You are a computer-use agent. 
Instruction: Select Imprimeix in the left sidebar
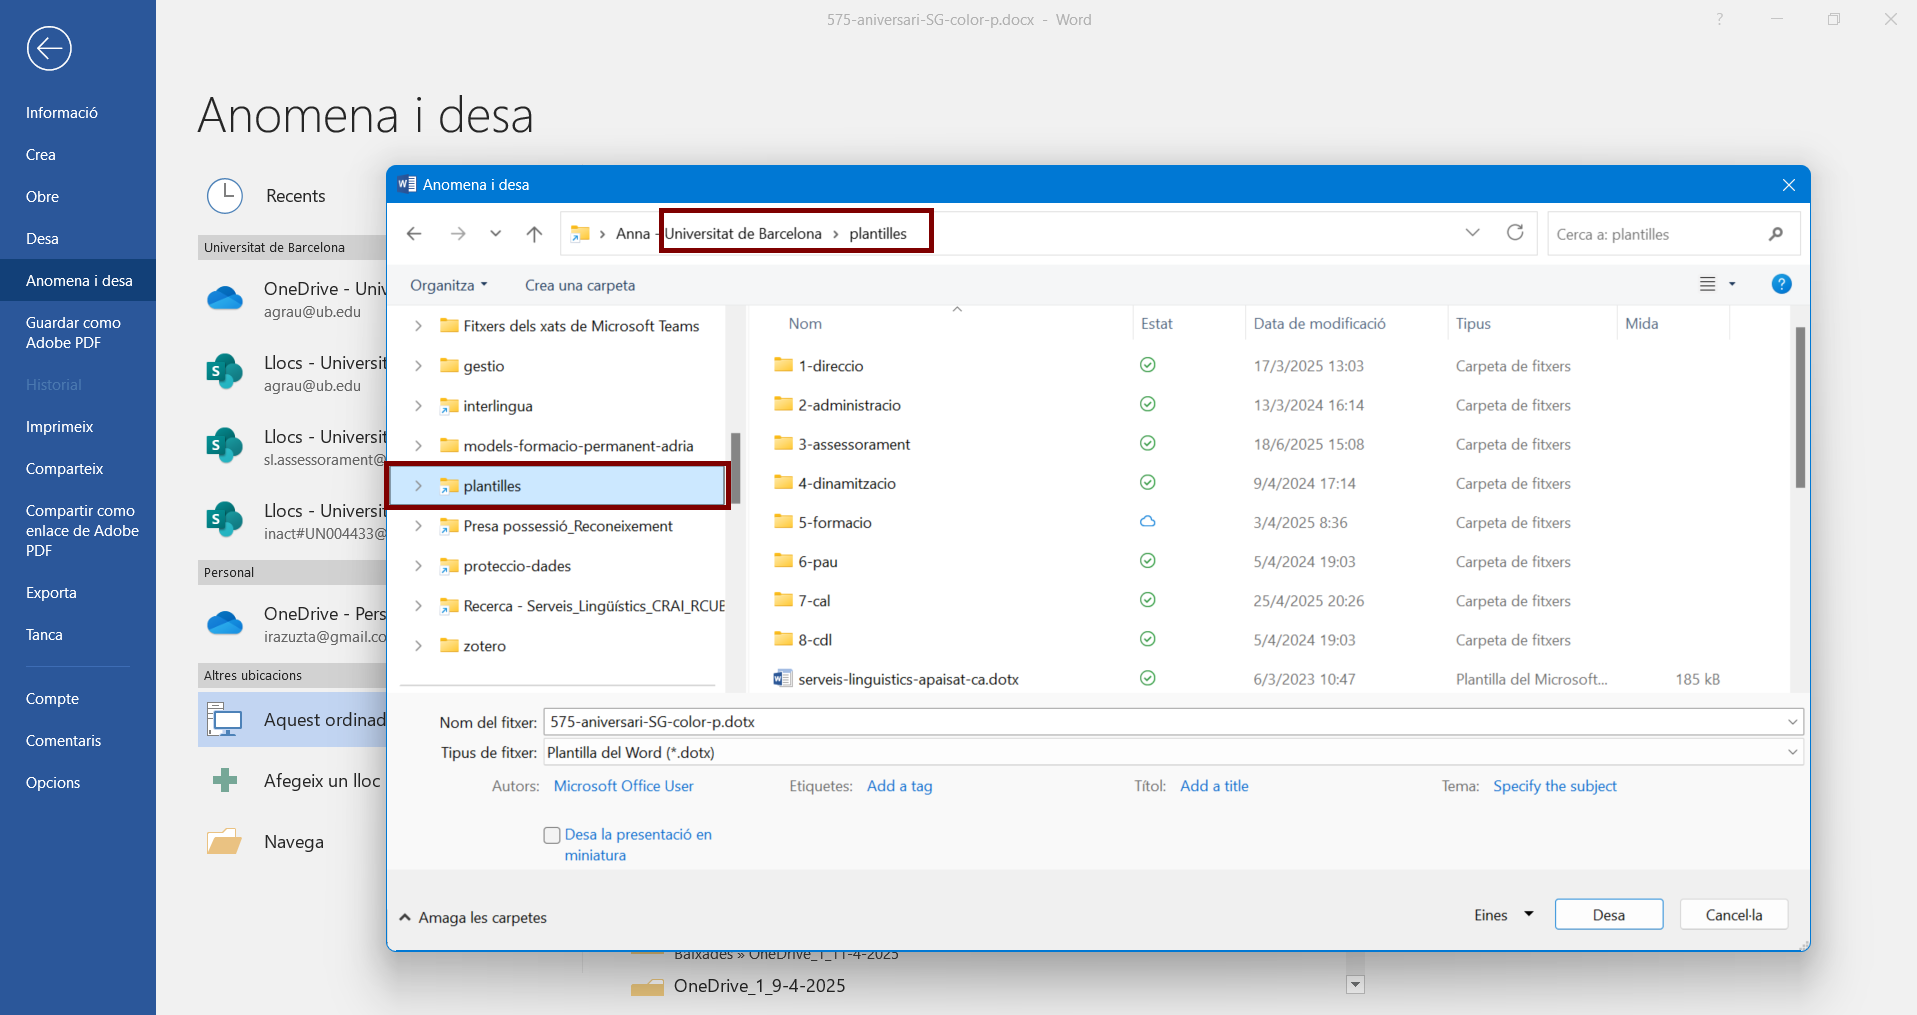(59, 427)
